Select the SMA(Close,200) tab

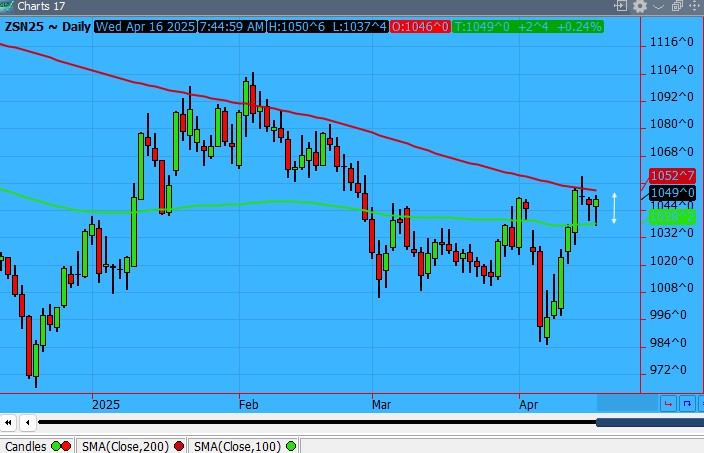point(132,446)
